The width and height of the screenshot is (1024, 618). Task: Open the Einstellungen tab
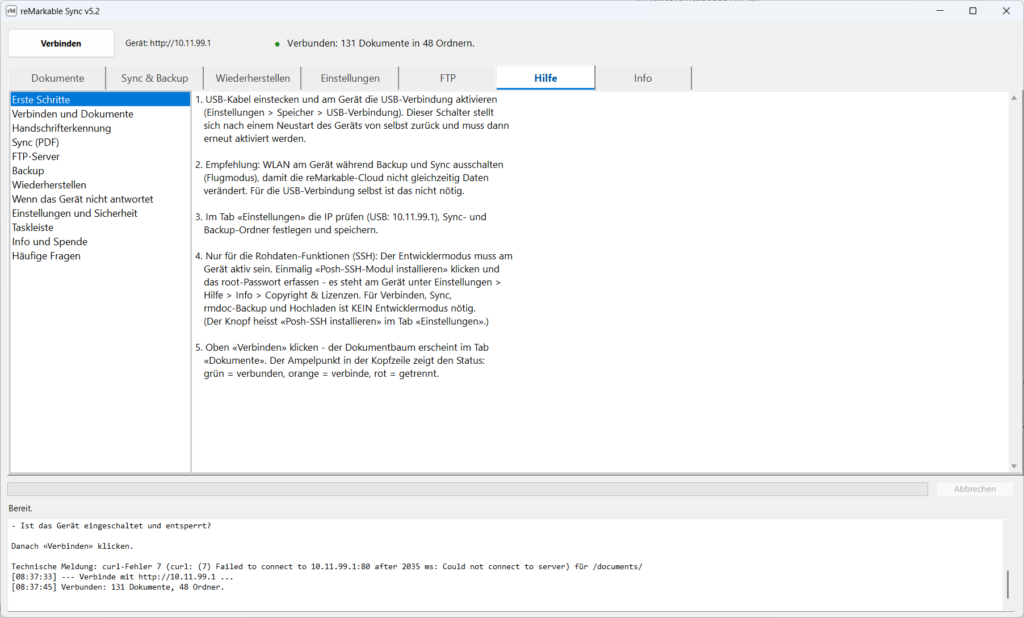pyautogui.click(x=350, y=78)
